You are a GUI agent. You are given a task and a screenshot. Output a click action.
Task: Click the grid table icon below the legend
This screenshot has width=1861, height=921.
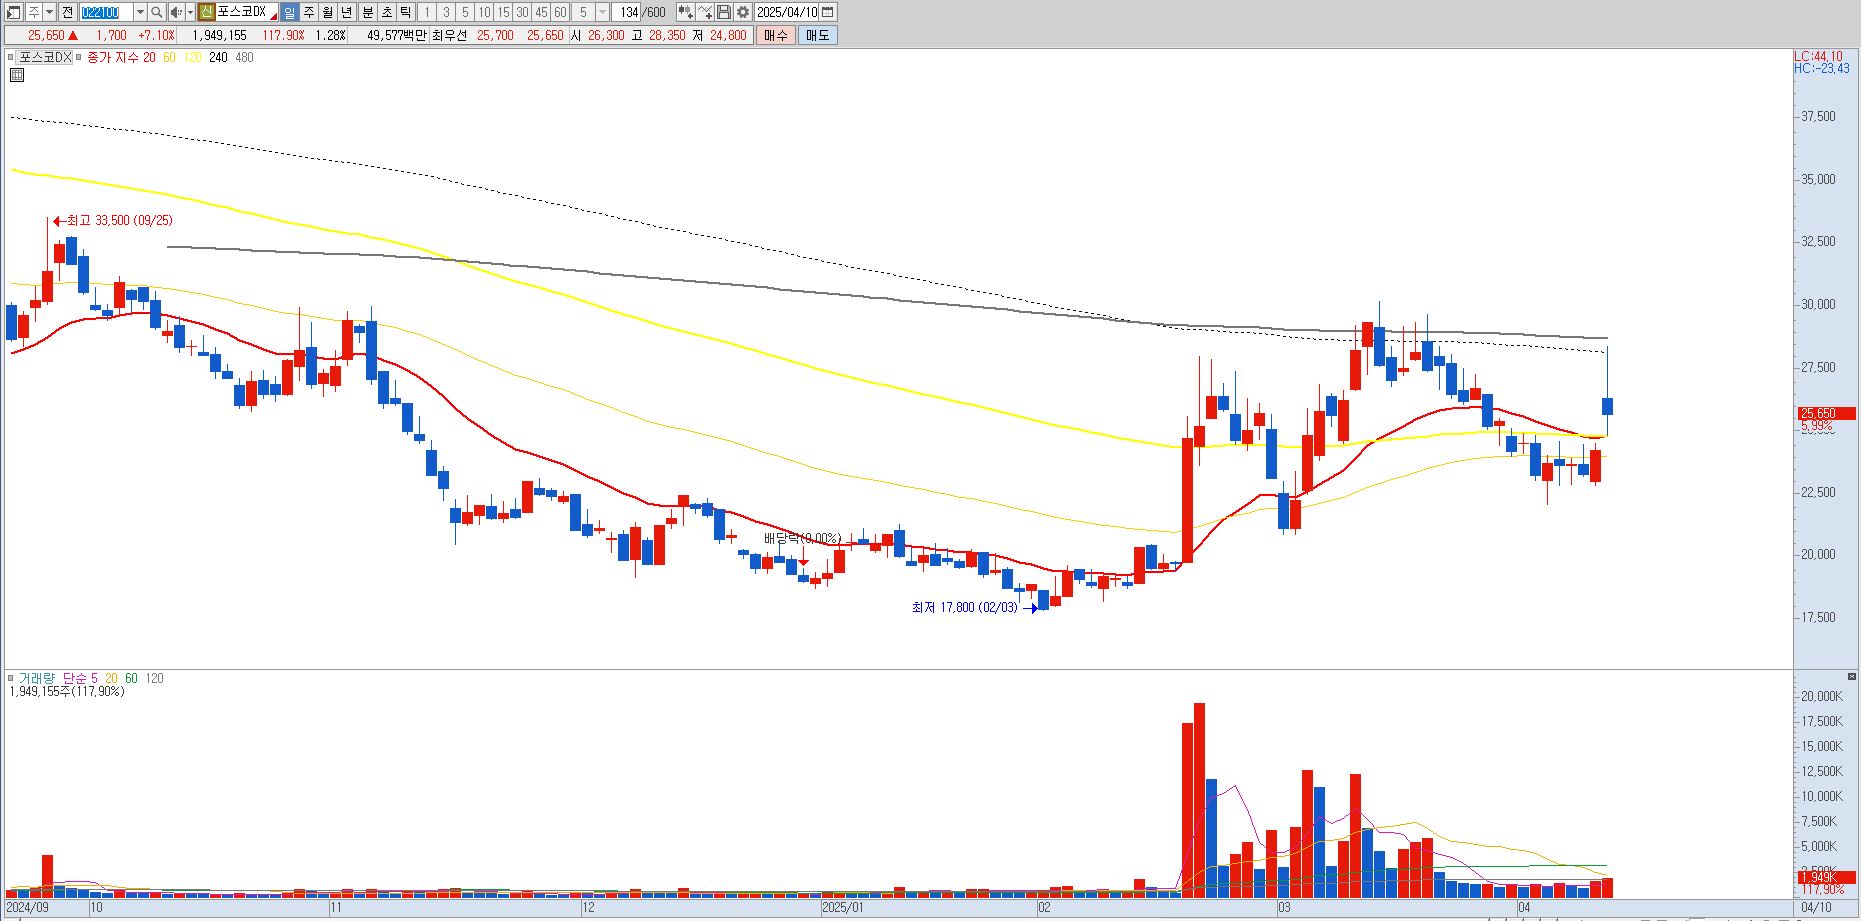click(16, 75)
